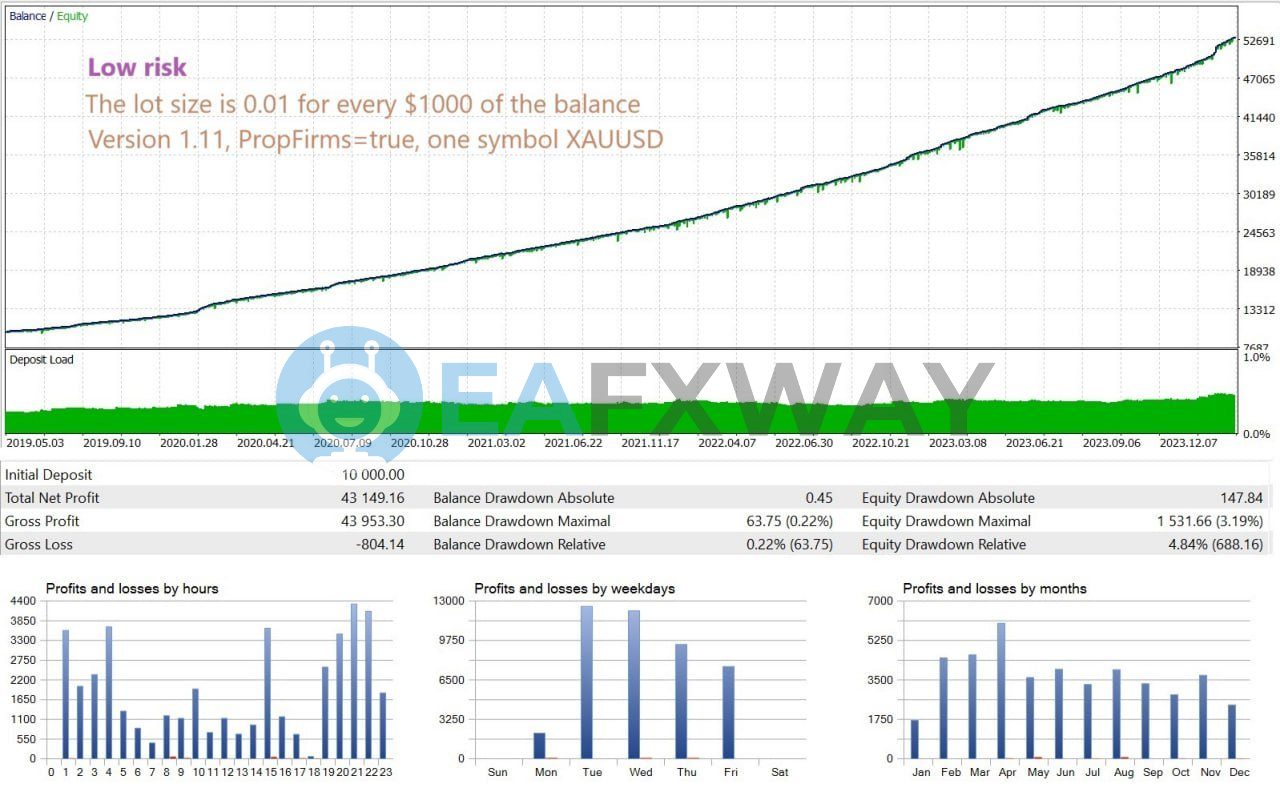Select the 0.45 balance drawdown value
Viewport: 1280px width, 800px height.
click(819, 498)
